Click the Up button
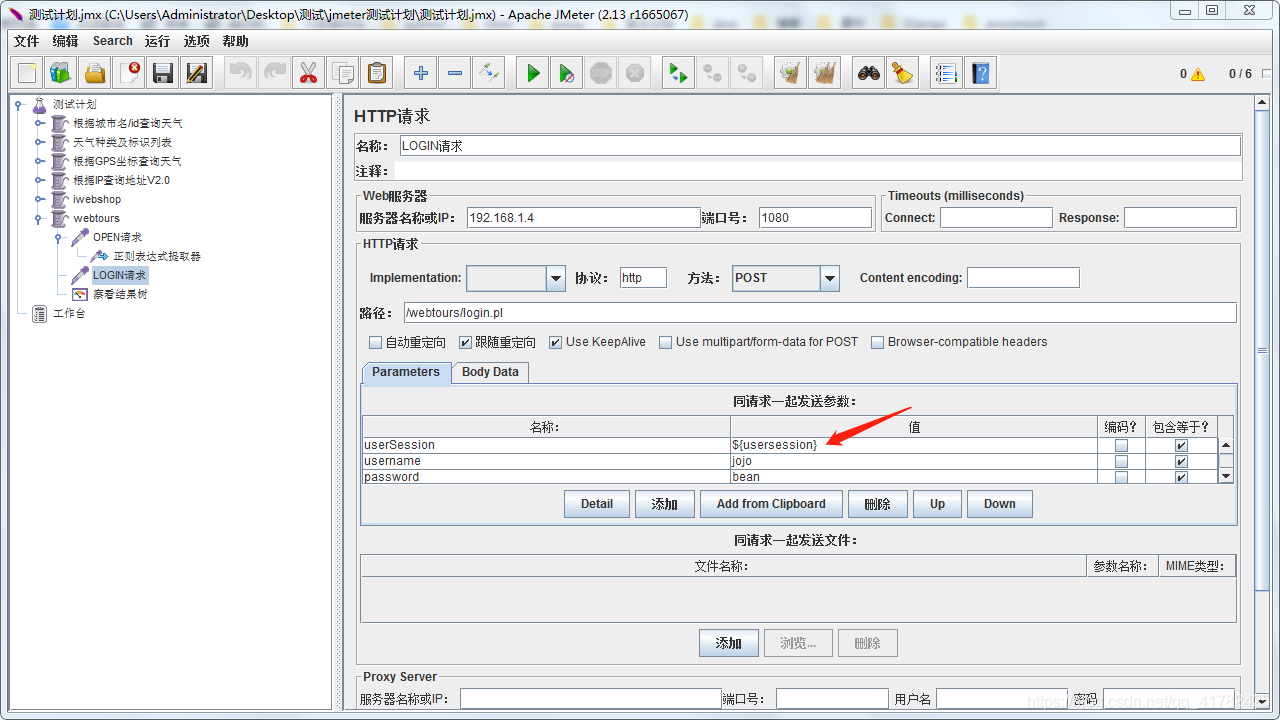 pos(937,504)
